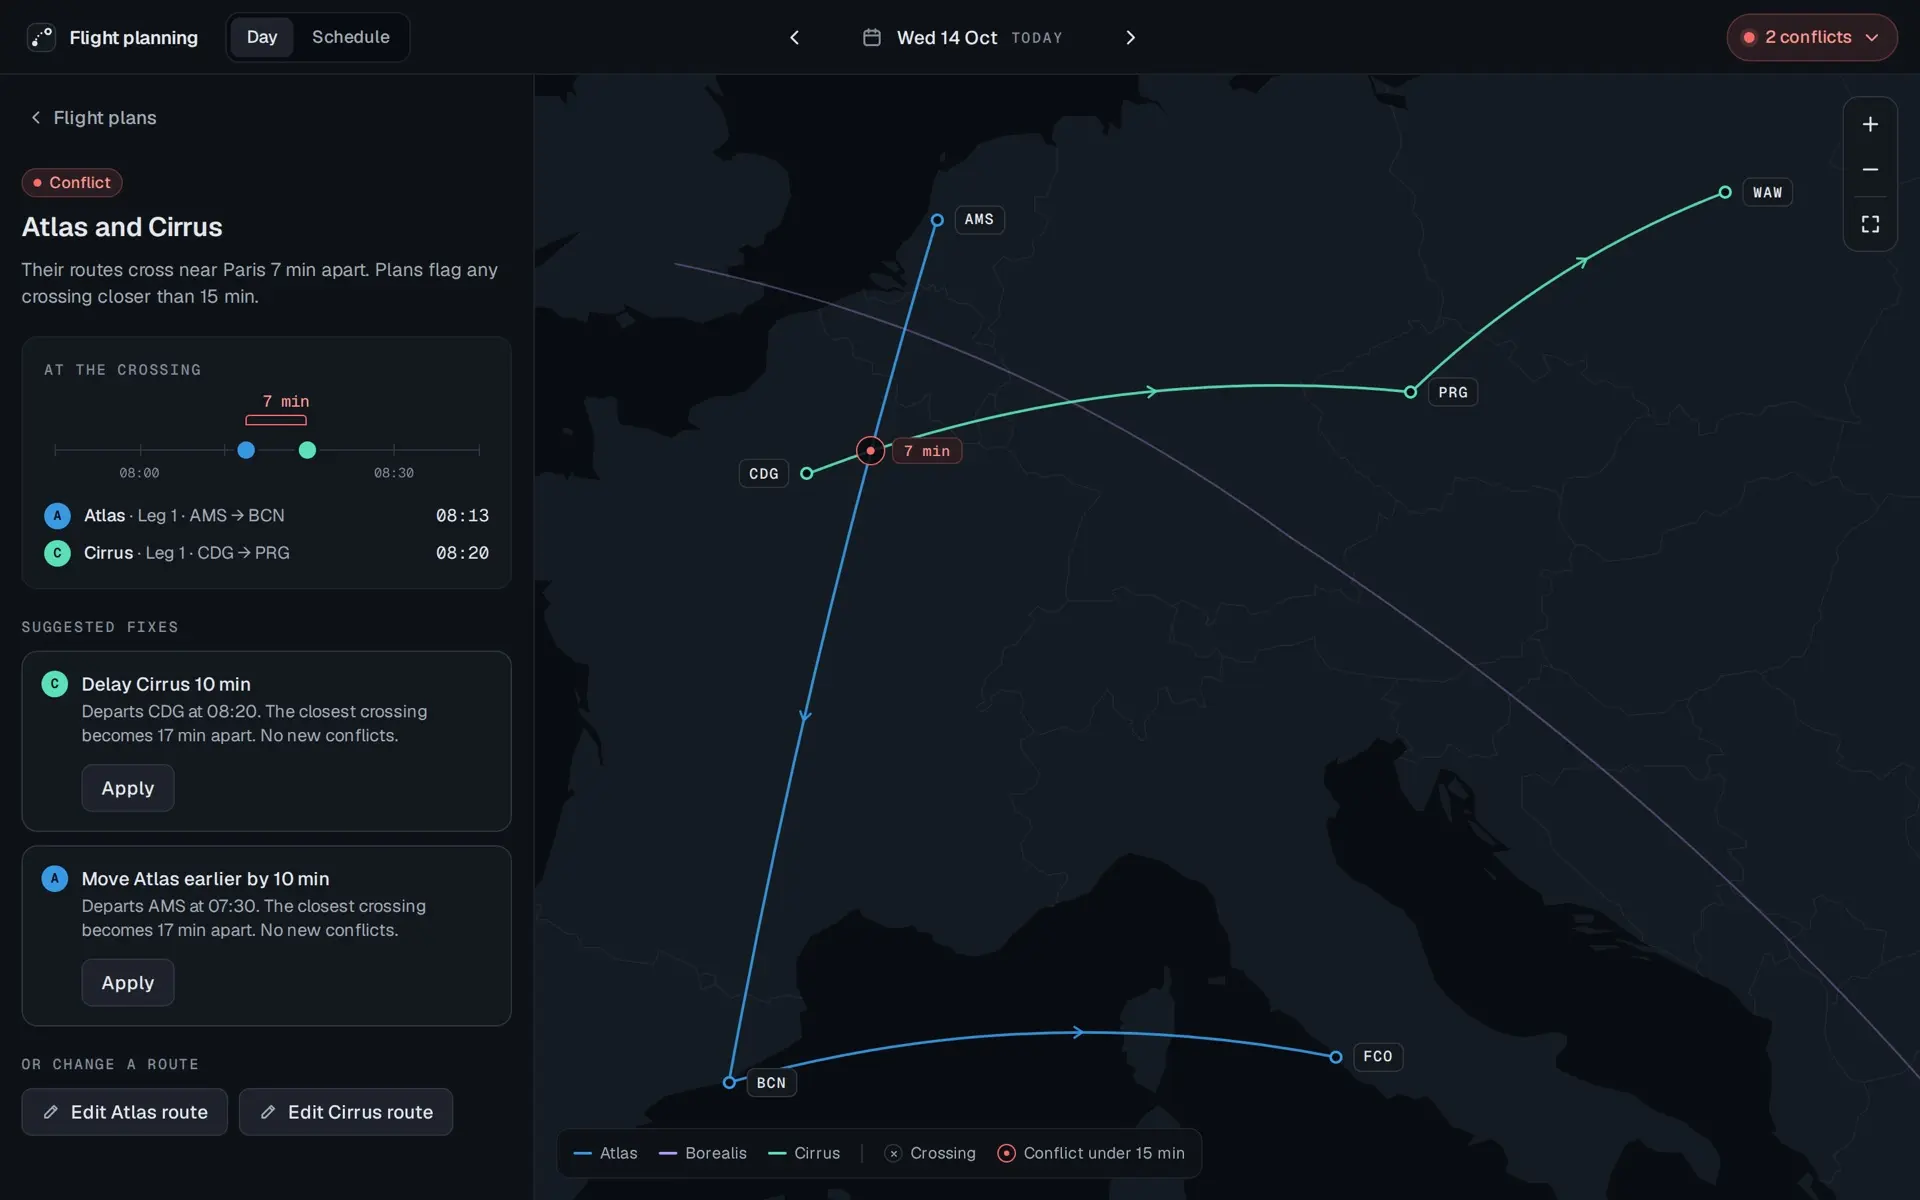This screenshot has width=1920, height=1200.
Task: Select the AMS airport label
Action: coord(979,220)
